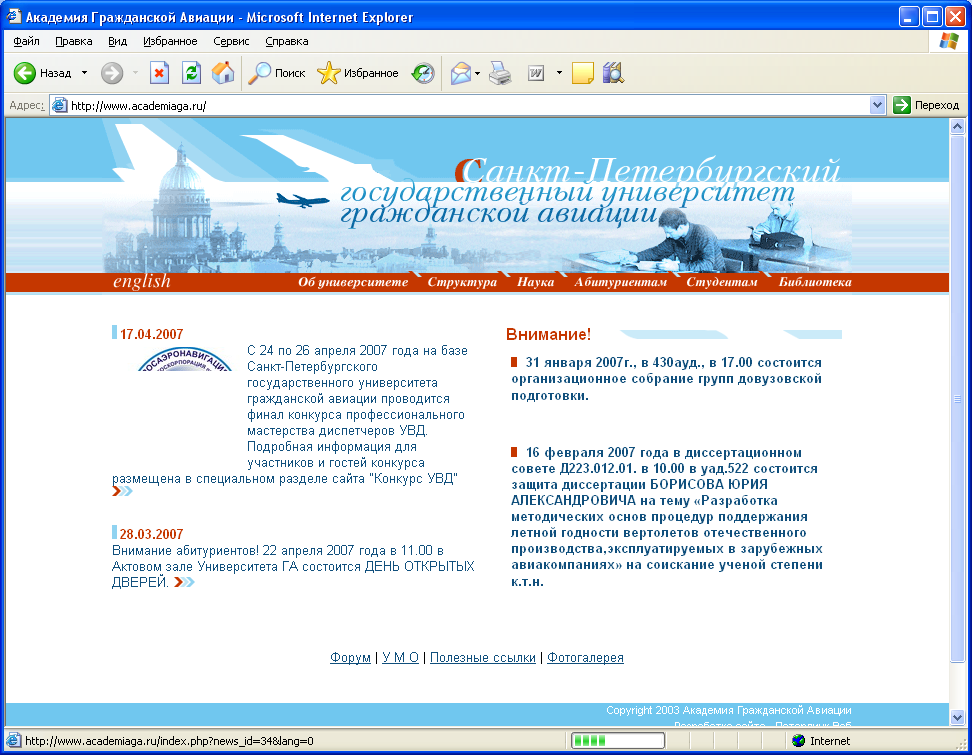
Task: Open the Об университете section
Action: coord(353,282)
